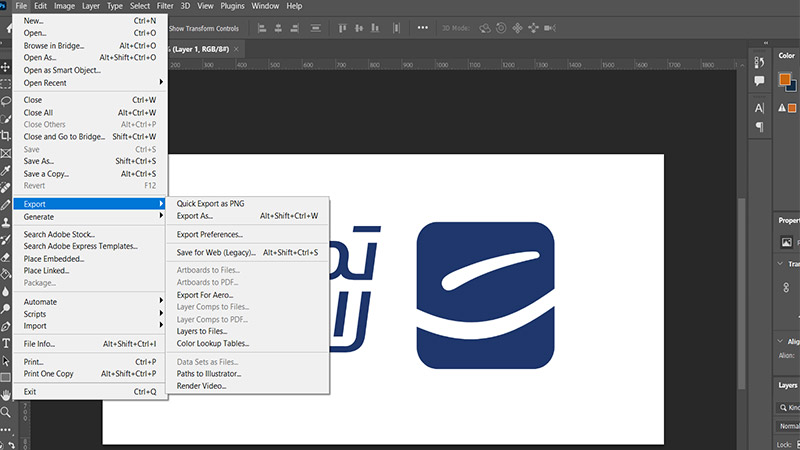
Task: Select the Crop tool in toolbar
Action: (x=6, y=135)
